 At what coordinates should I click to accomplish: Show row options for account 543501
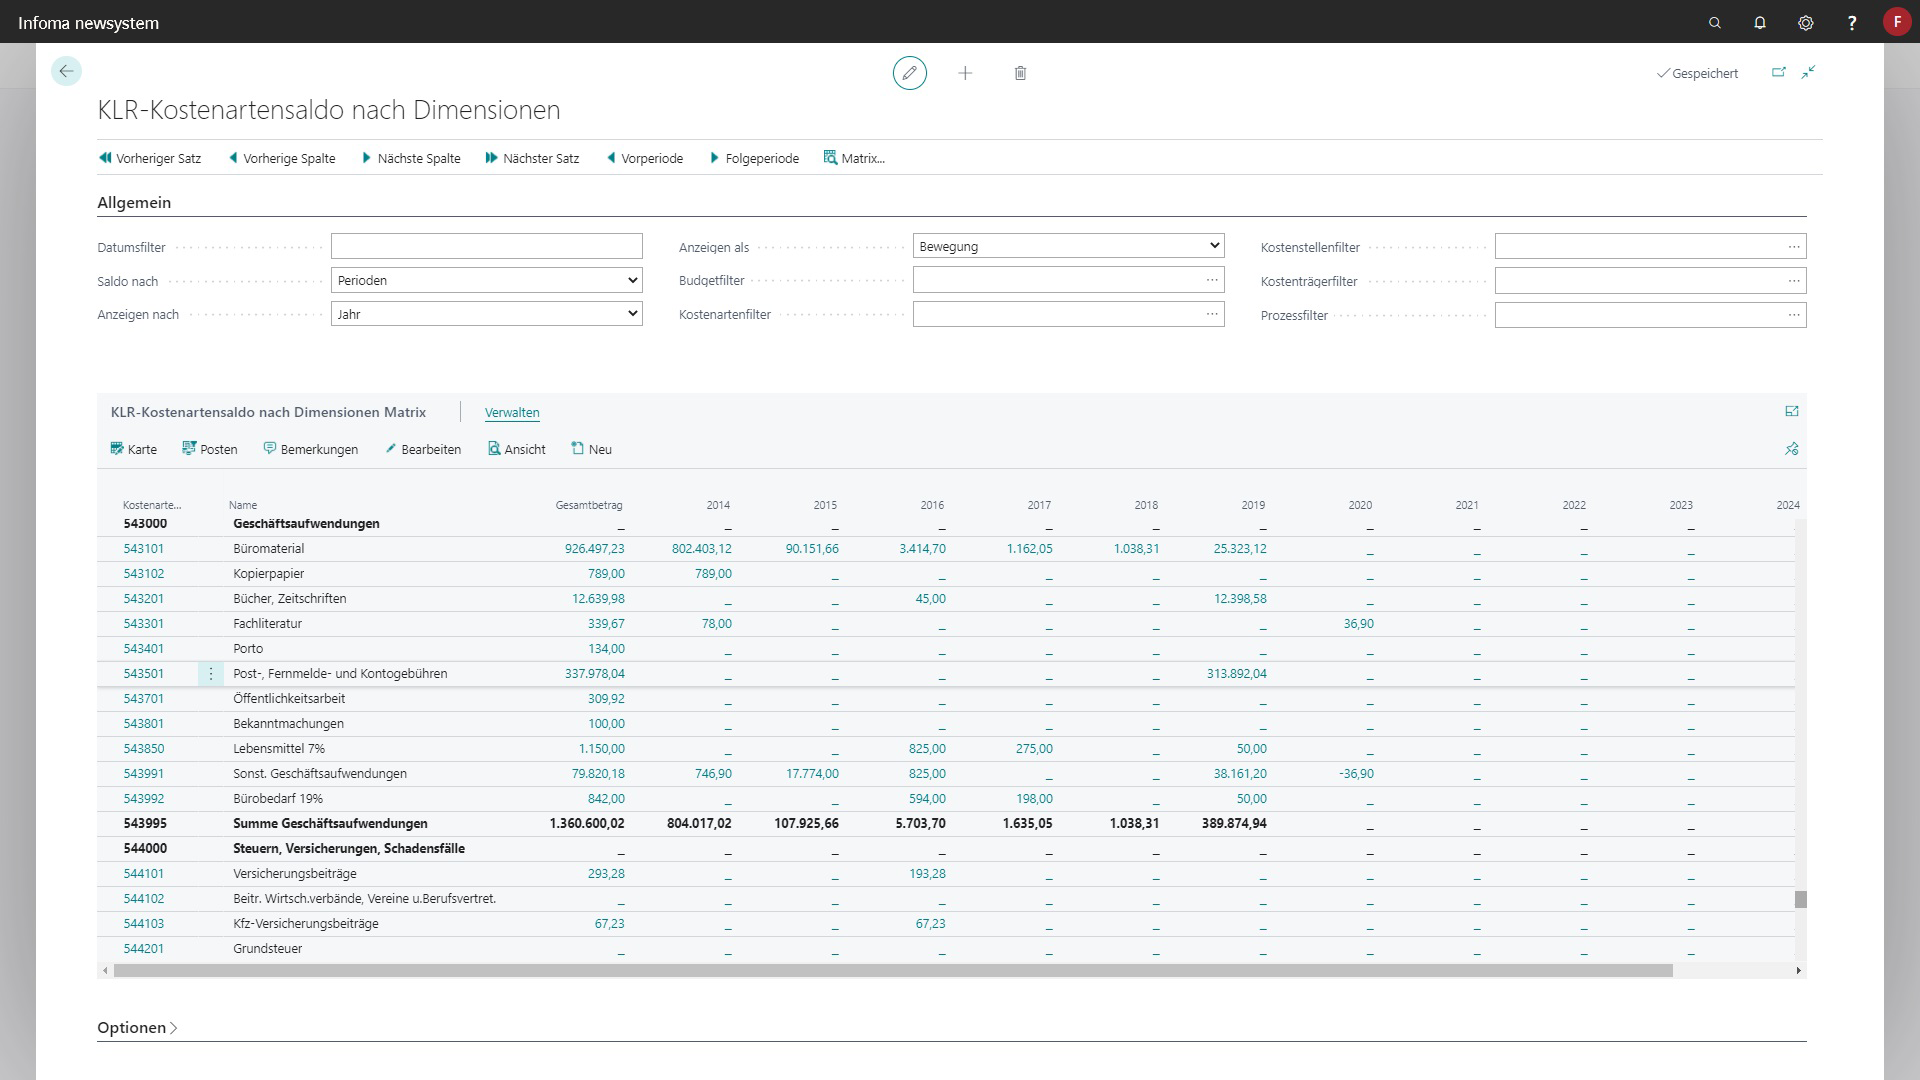click(211, 674)
